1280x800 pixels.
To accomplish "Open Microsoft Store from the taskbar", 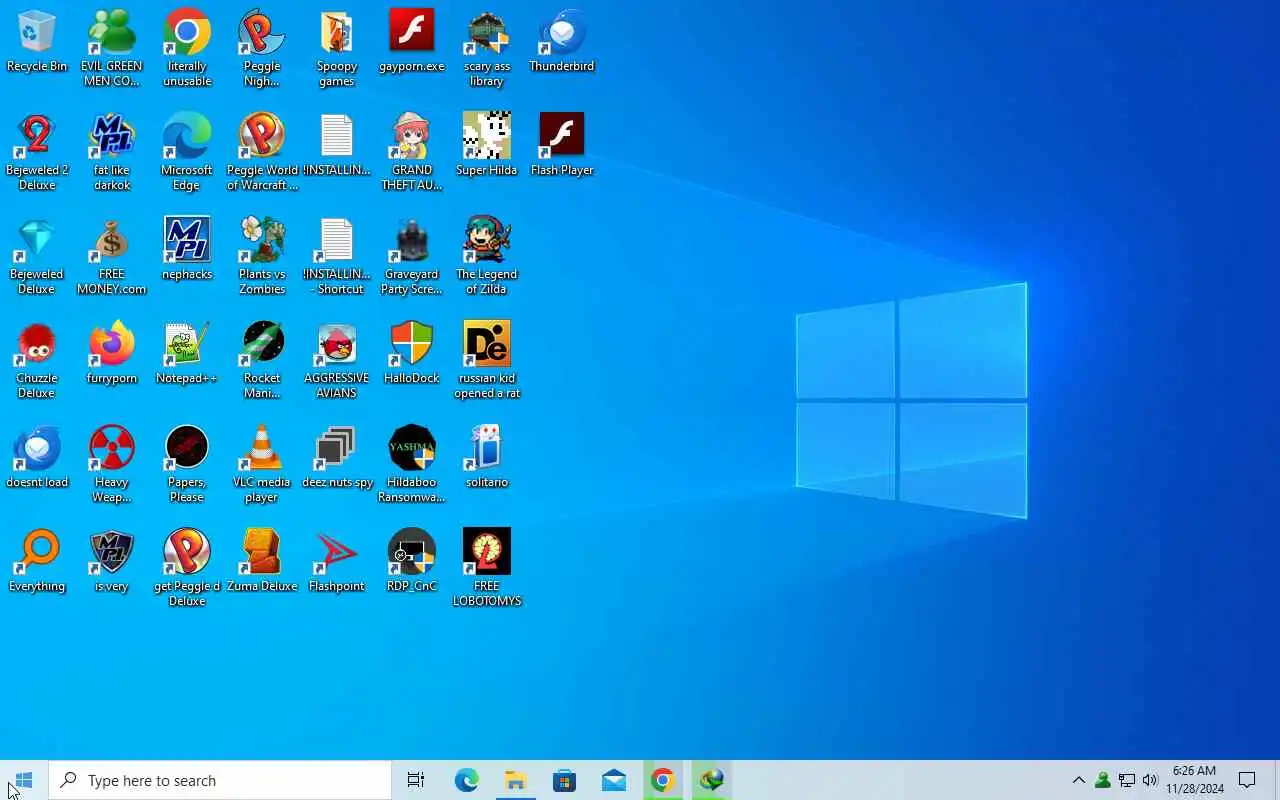I will click(564, 780).
